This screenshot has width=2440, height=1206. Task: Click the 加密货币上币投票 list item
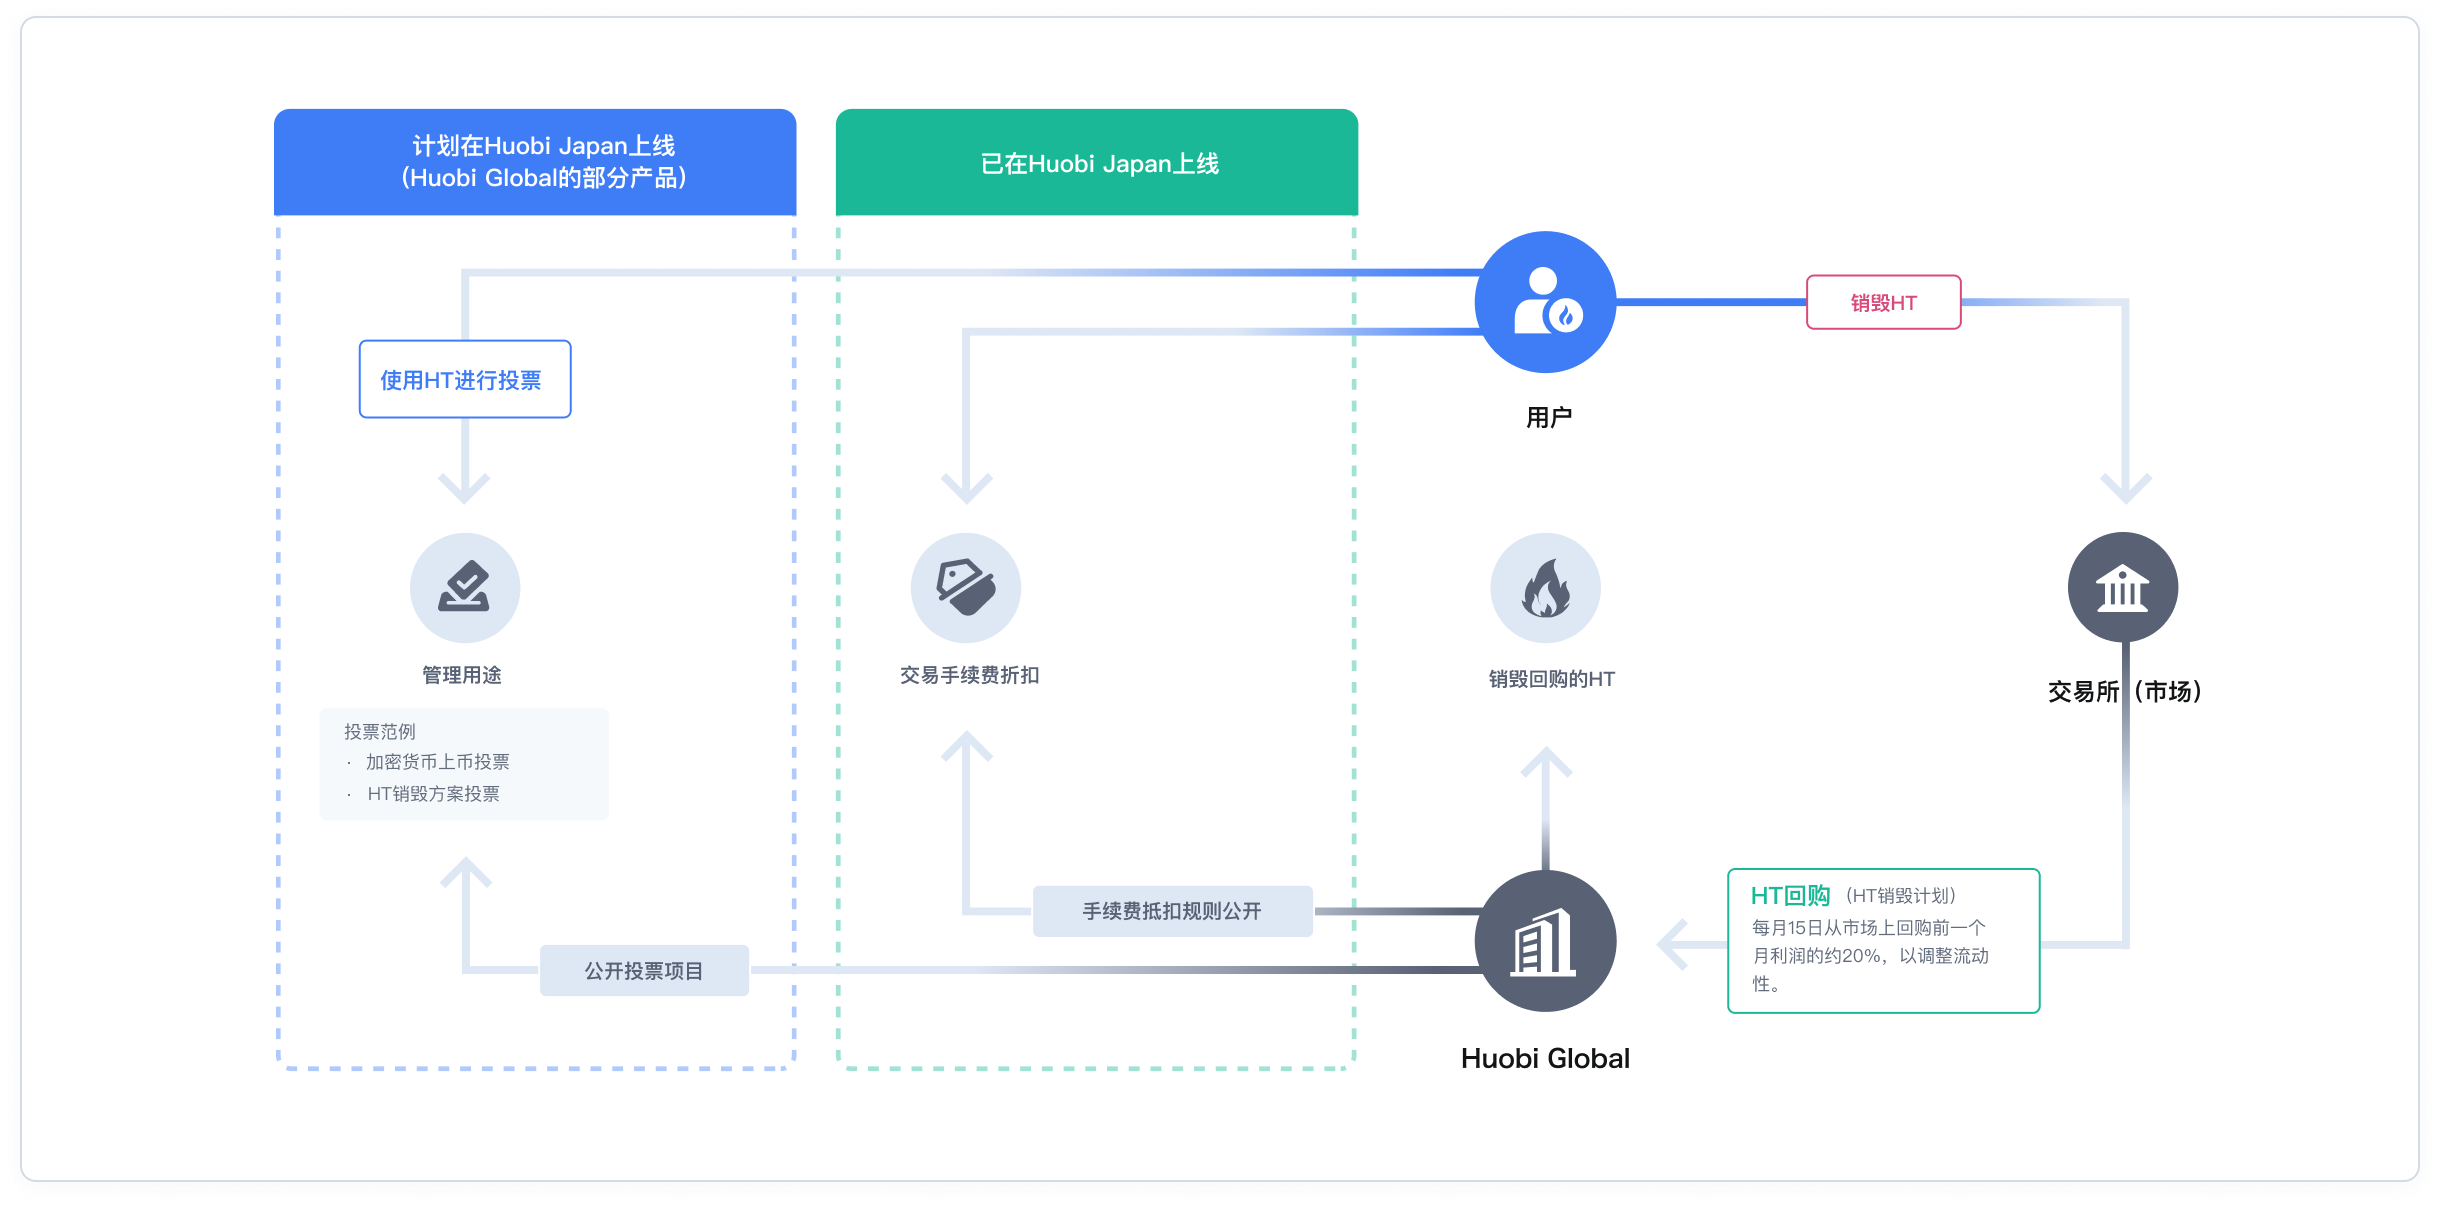coord(437,762)
